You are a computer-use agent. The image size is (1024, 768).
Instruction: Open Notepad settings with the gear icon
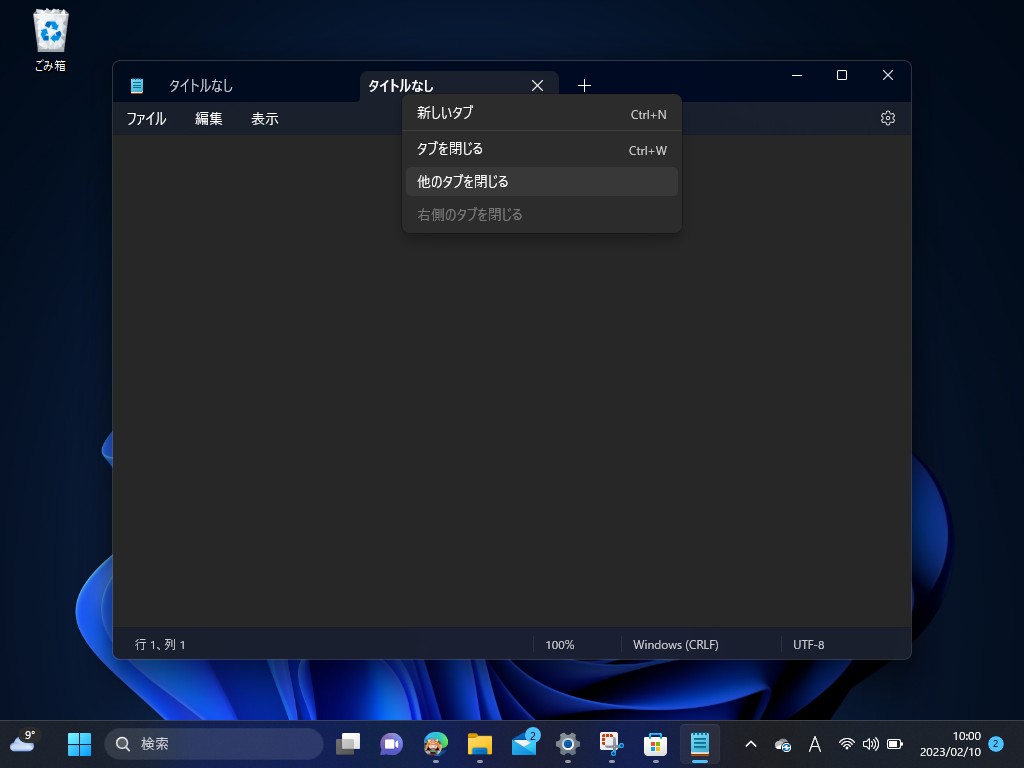point(887,117)
